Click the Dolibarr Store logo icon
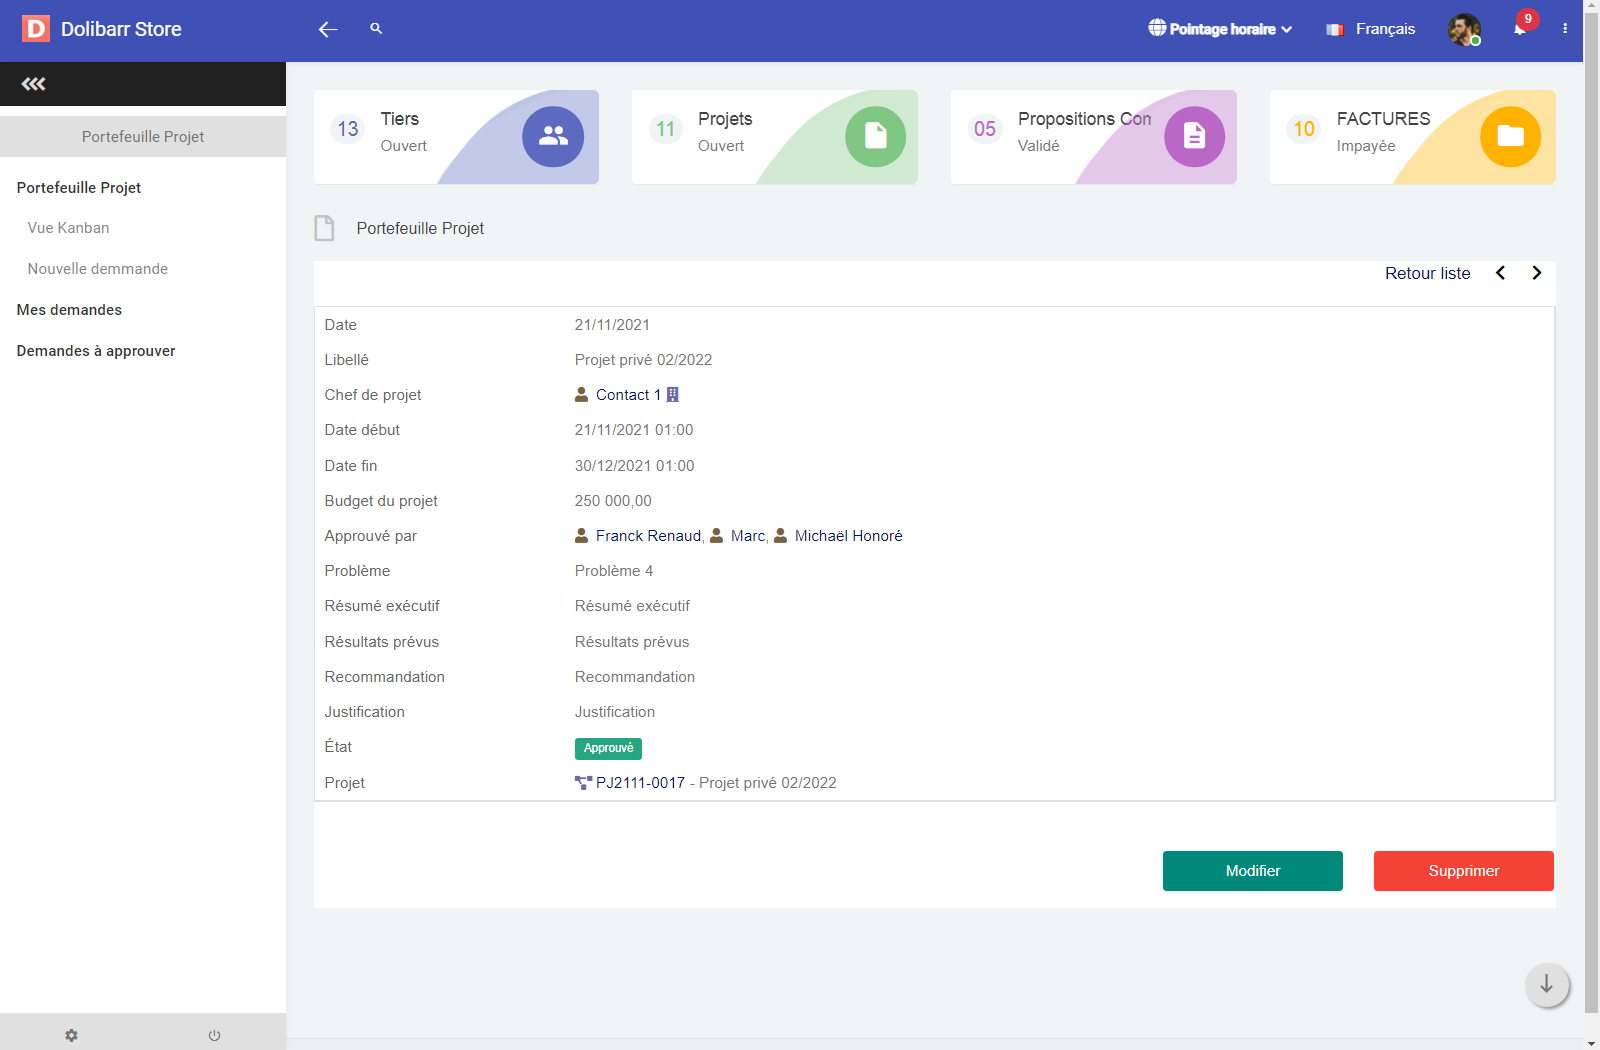Screen dimensions: 1600x1050 click(x=36, y=29)
